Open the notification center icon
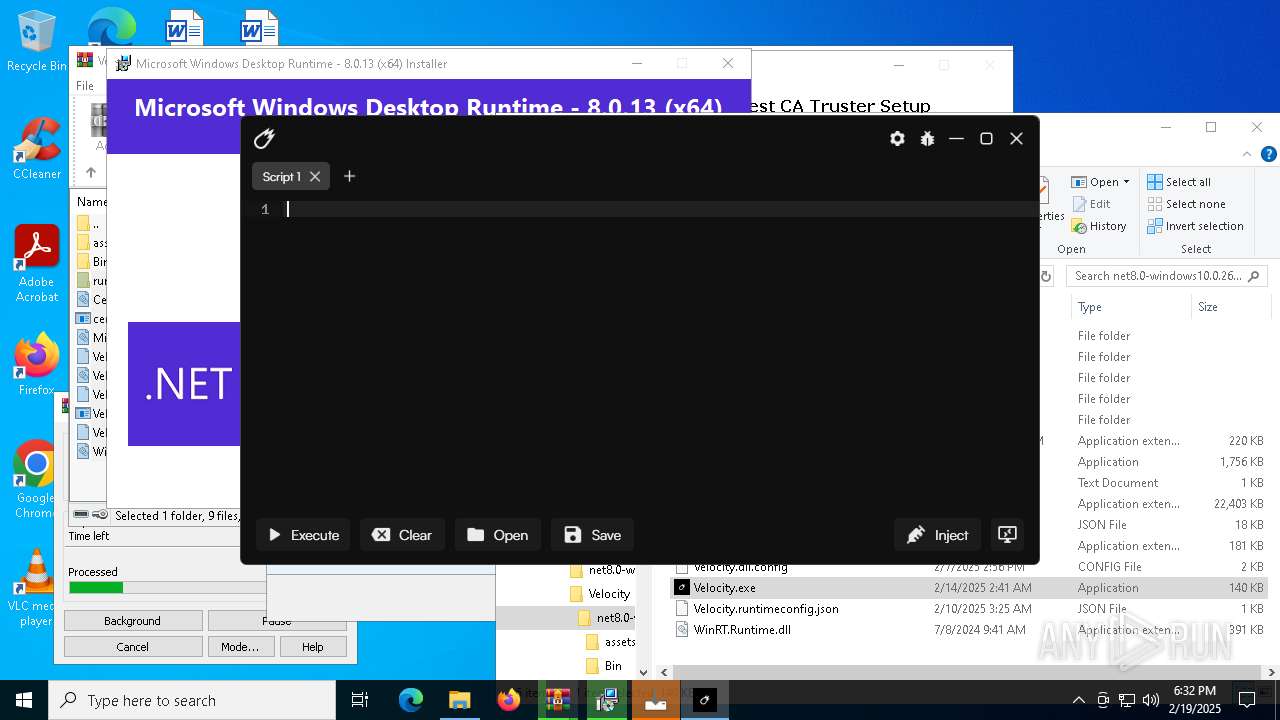 tap(1246, 700)
